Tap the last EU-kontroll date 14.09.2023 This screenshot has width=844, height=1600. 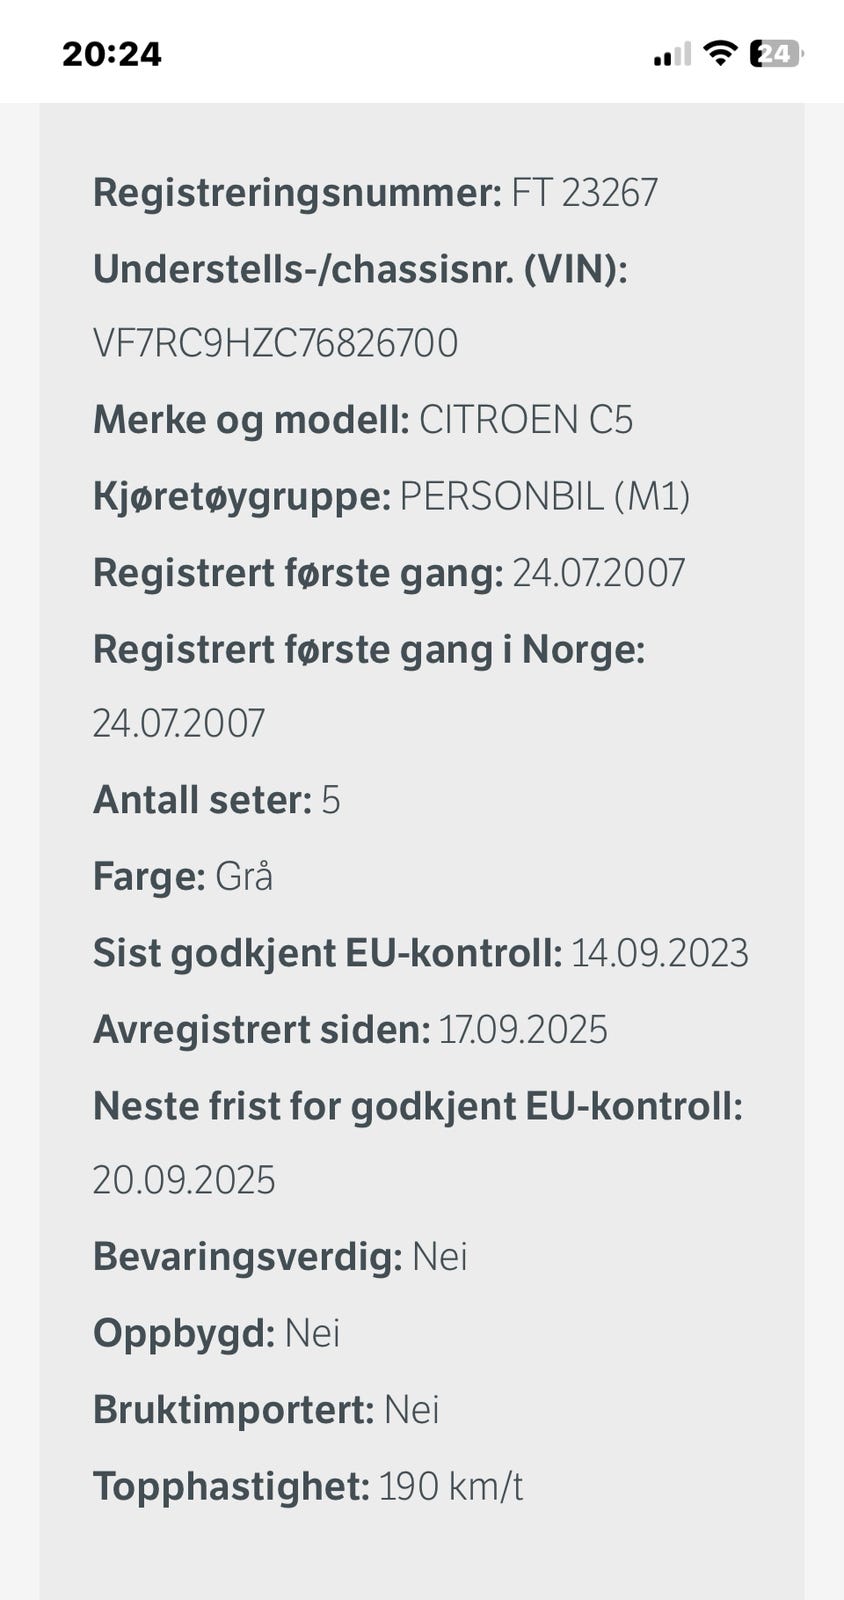point(660,953)
